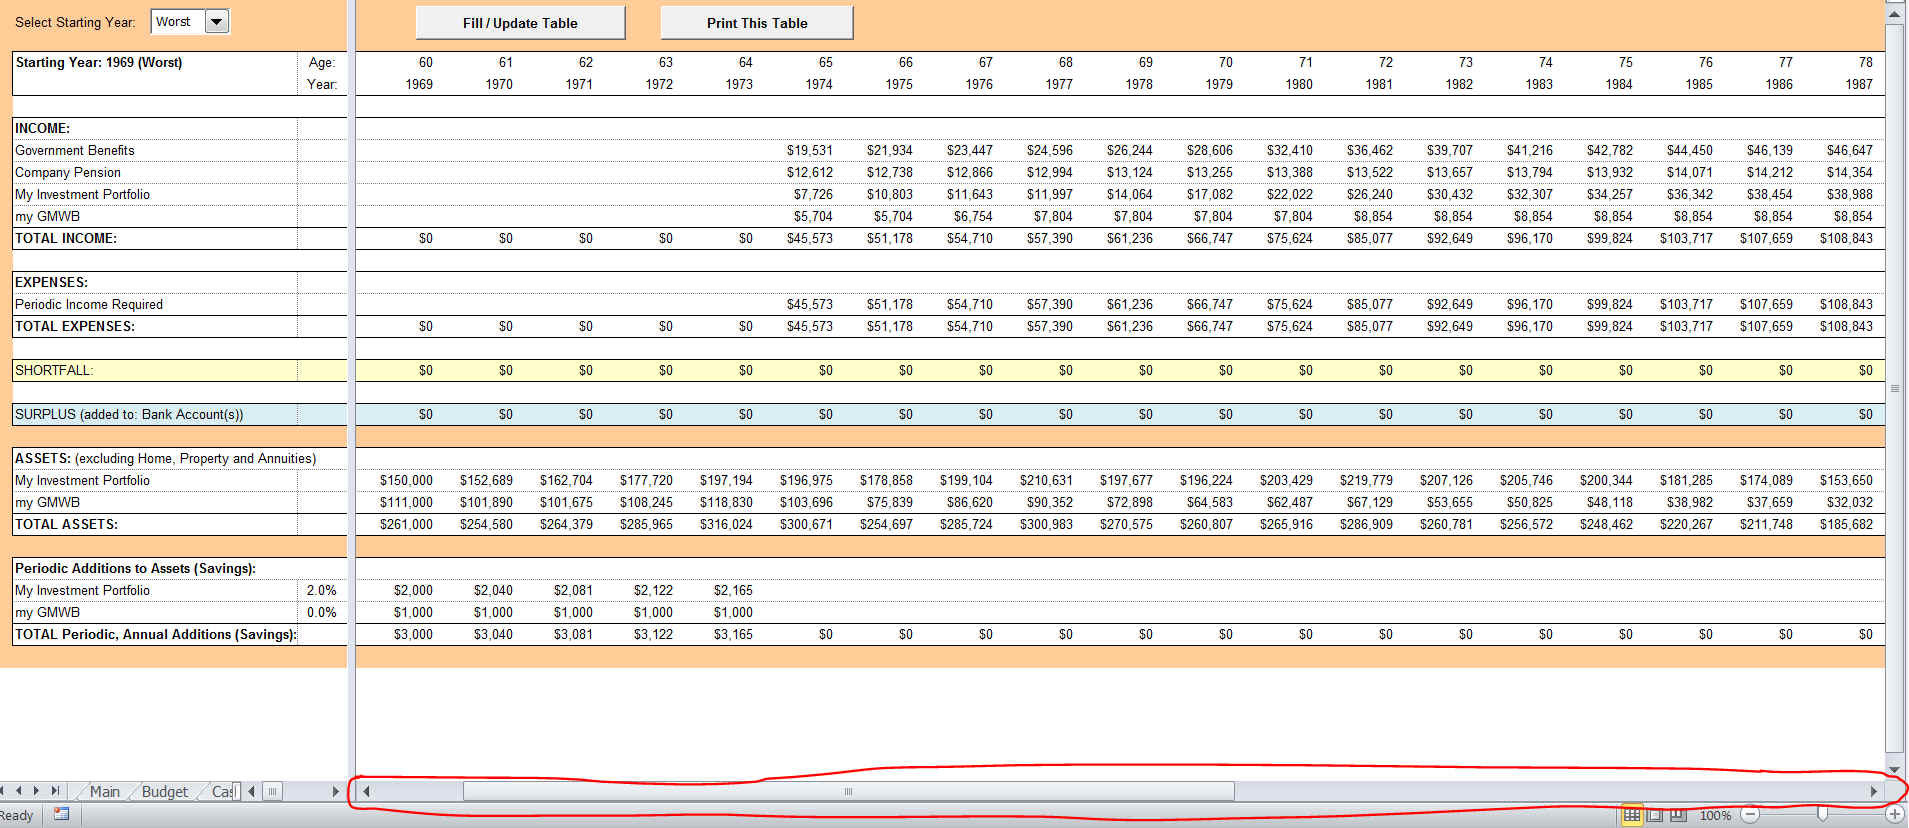Click the zoom in plus button
Viewport: 1909px width, 828px height.
coord(1894,815)
